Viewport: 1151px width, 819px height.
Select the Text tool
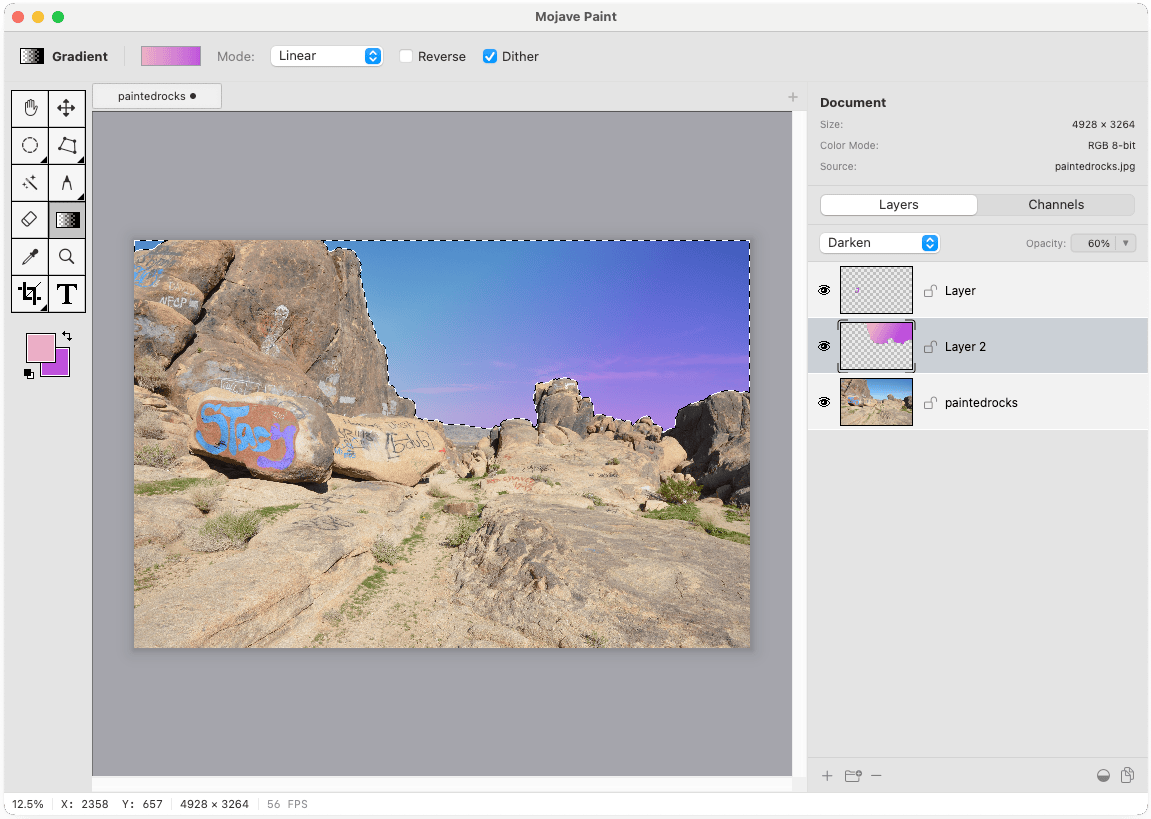point(67,293)
